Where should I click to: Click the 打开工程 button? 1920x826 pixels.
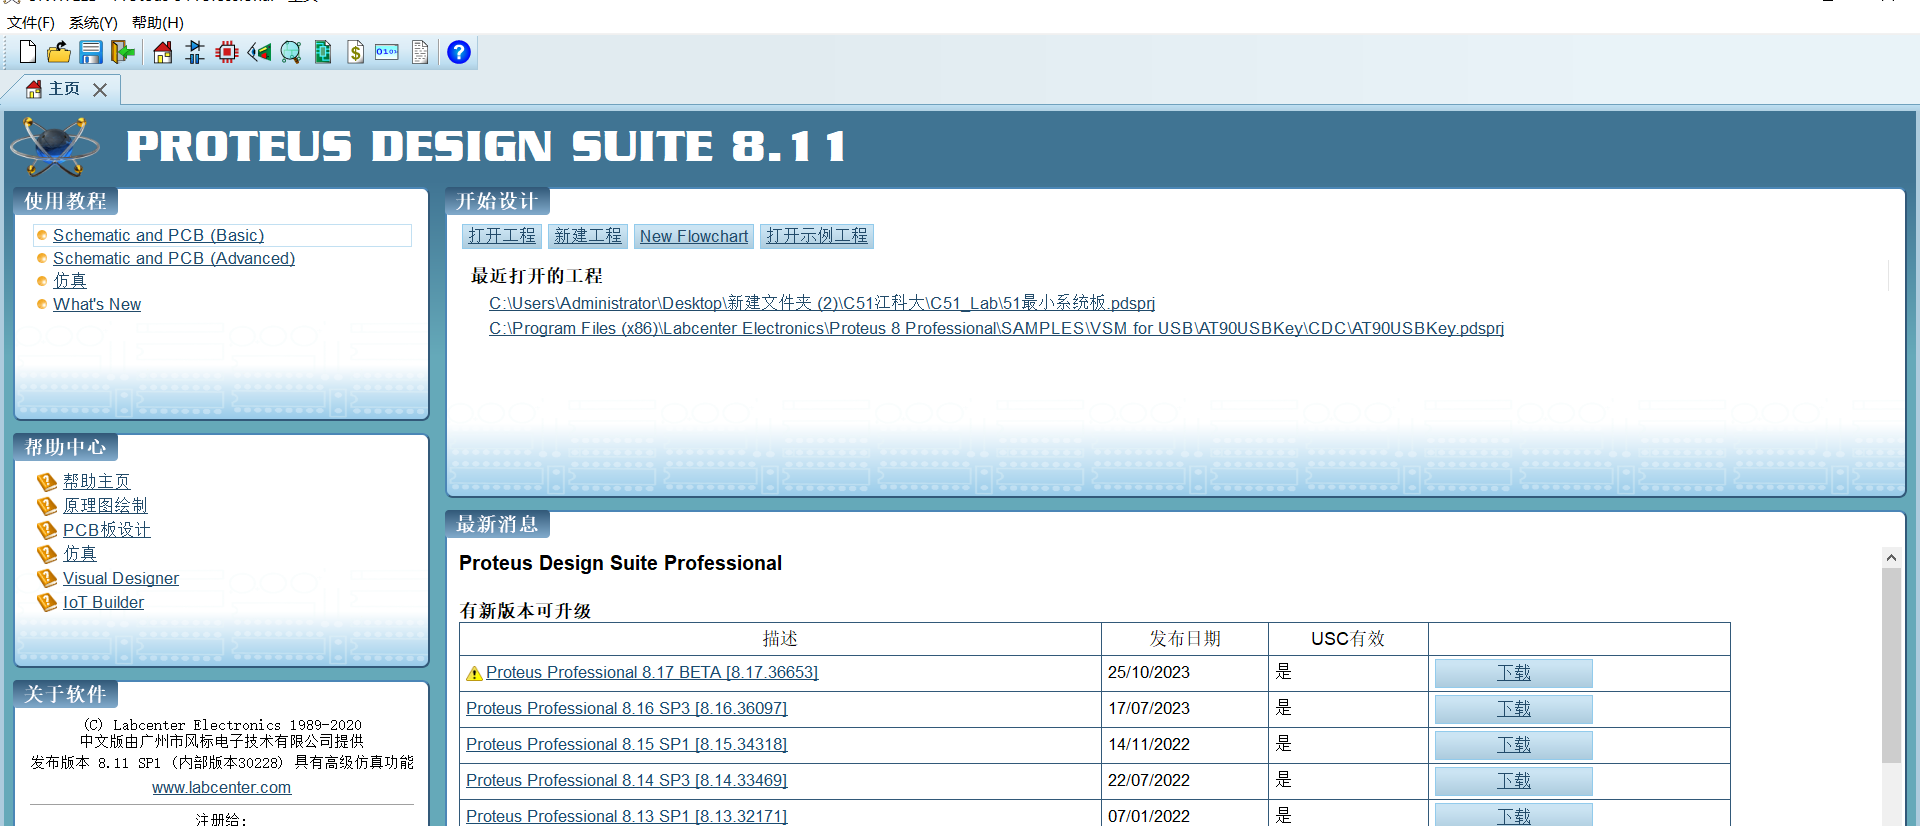click(502, 236)
